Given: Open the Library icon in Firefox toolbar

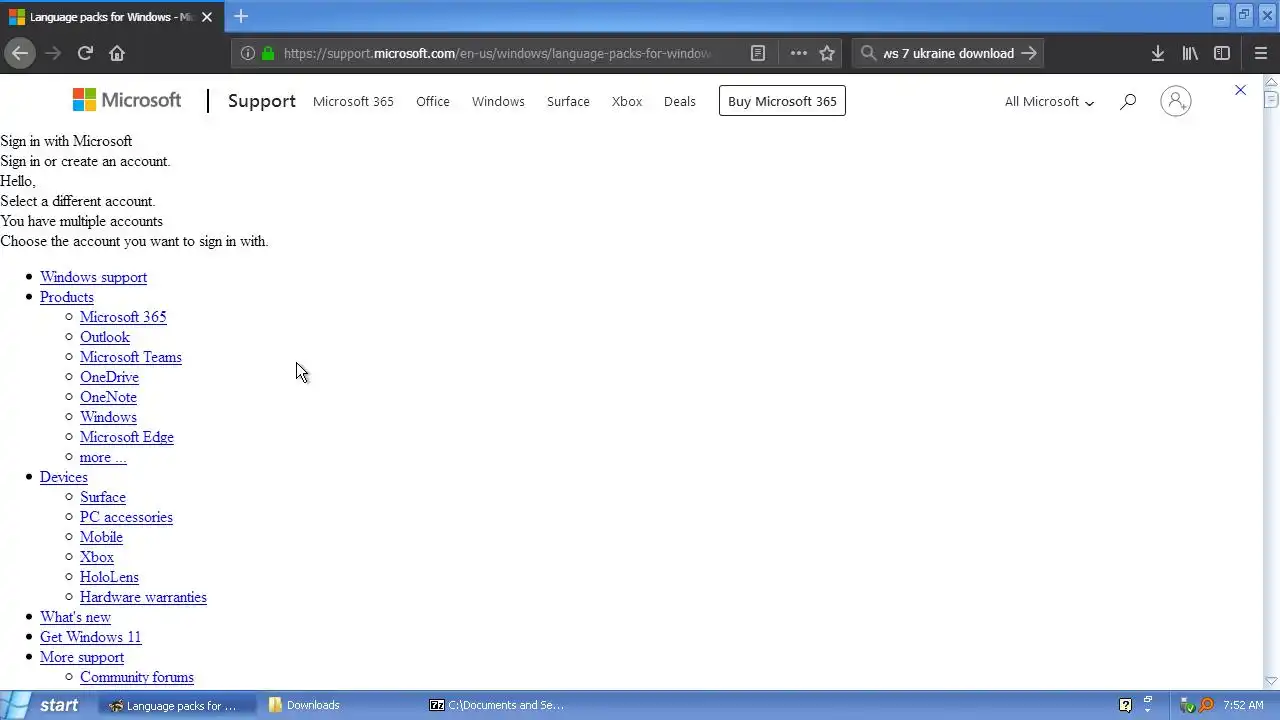Looking at the screenshot, I should [1190, 53].
